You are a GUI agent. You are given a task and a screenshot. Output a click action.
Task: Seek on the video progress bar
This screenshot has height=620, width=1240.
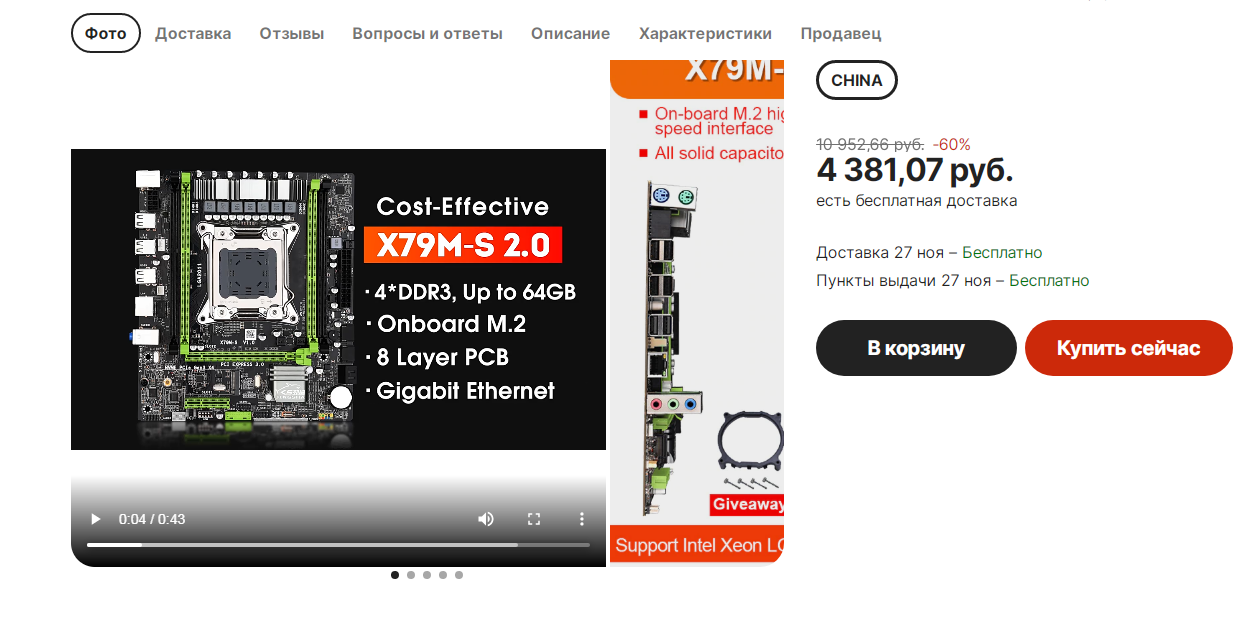[338, 545]
